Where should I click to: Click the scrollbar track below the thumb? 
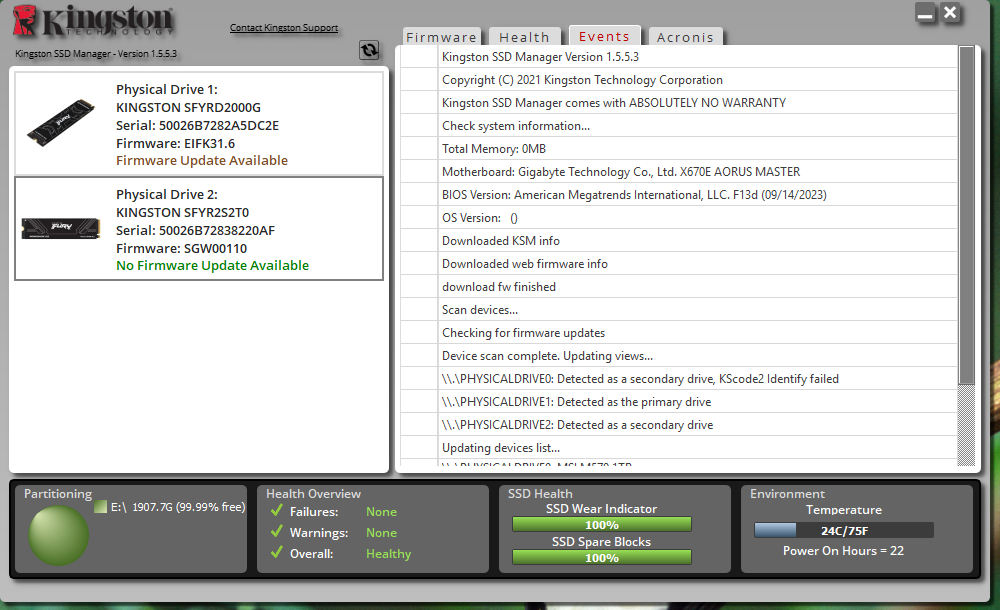(966, 426)
